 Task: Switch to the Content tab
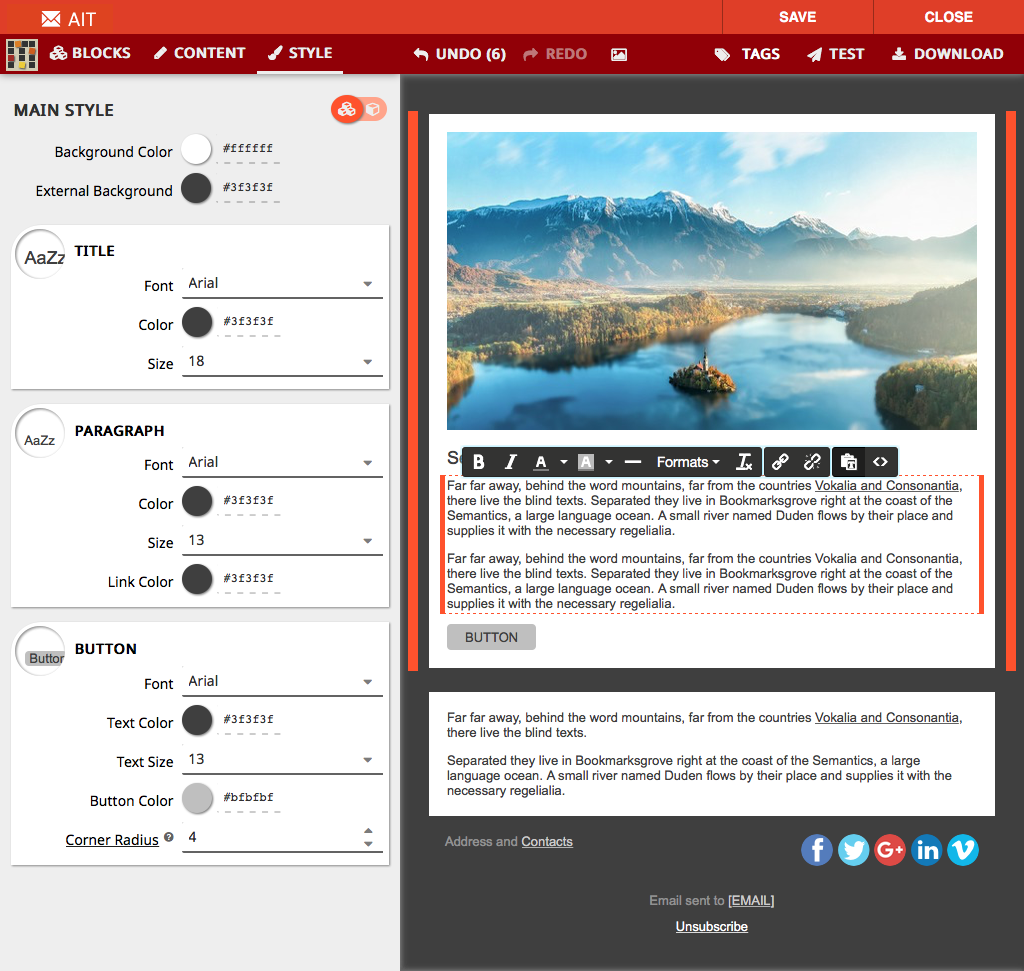coord(200,54)
